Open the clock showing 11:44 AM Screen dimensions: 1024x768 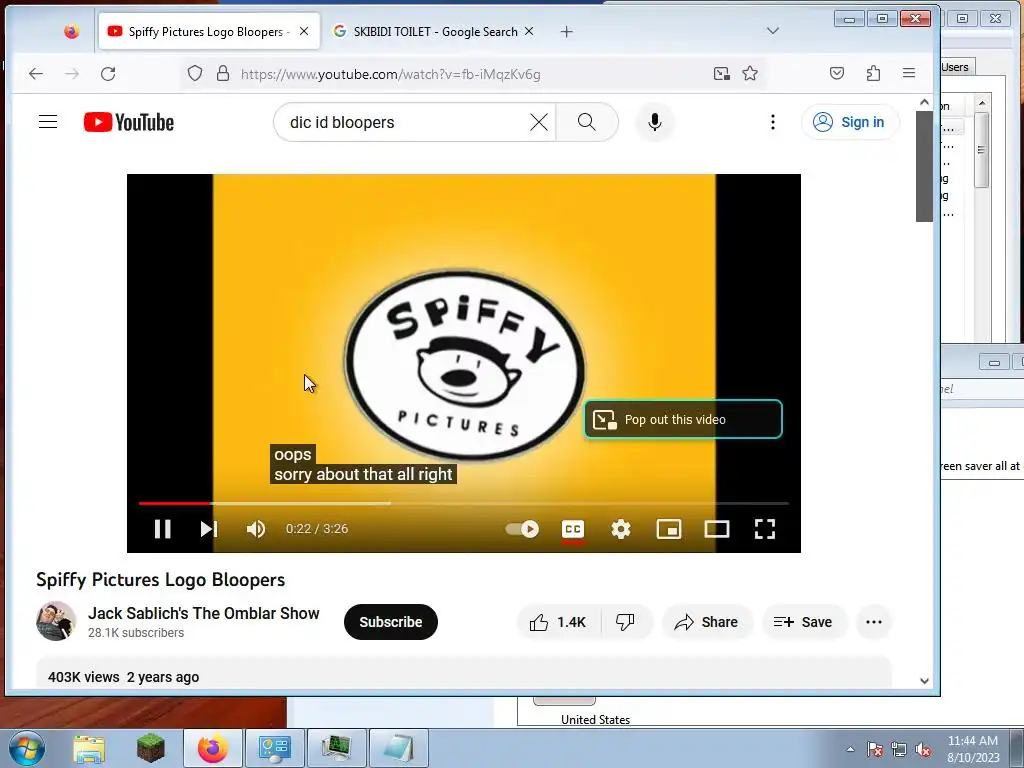[x=973, y=749]
